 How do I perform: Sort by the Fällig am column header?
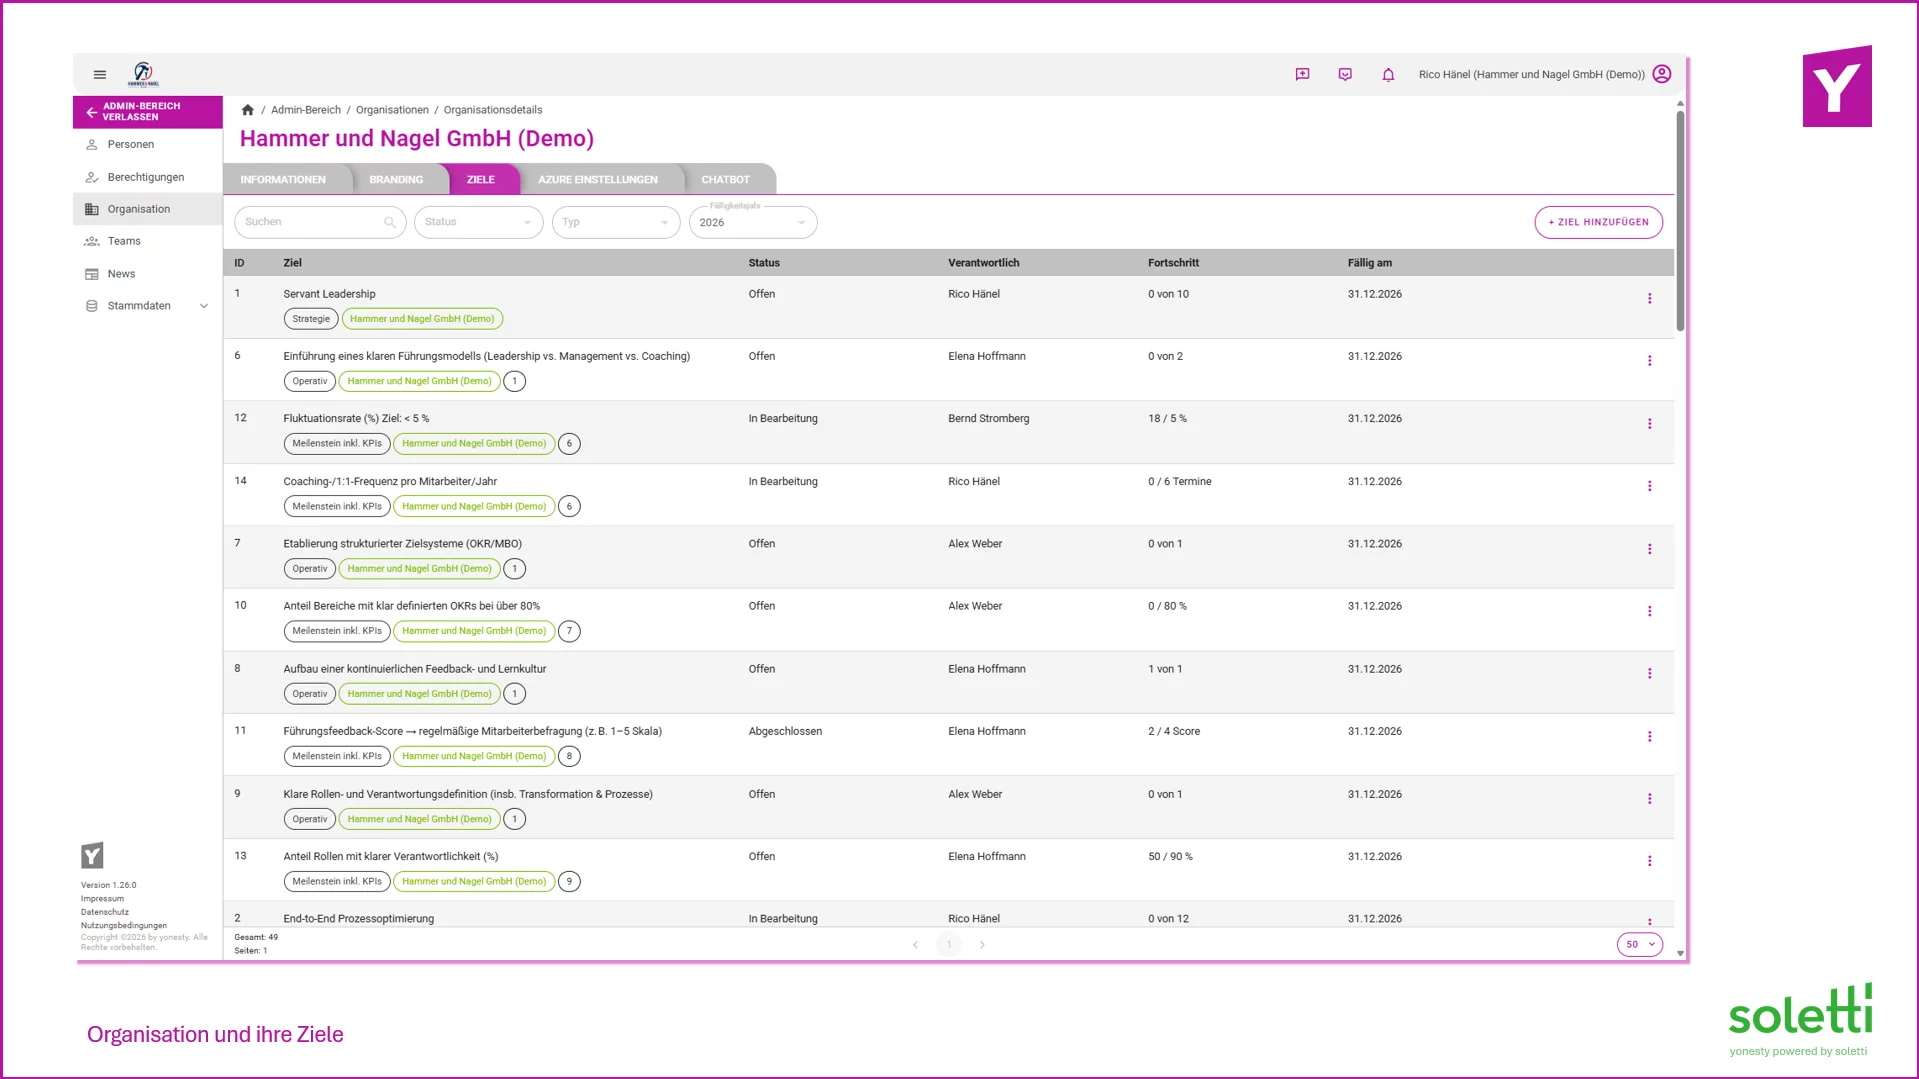[x=1370, y=263]
